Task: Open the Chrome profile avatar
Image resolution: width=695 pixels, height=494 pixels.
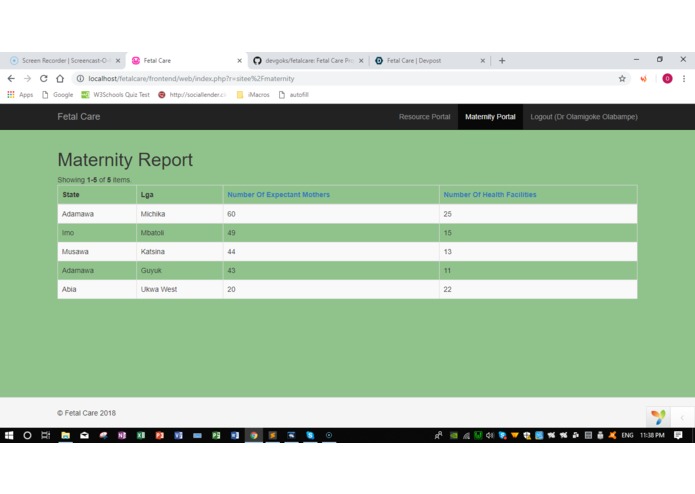Action: point(667,78)
